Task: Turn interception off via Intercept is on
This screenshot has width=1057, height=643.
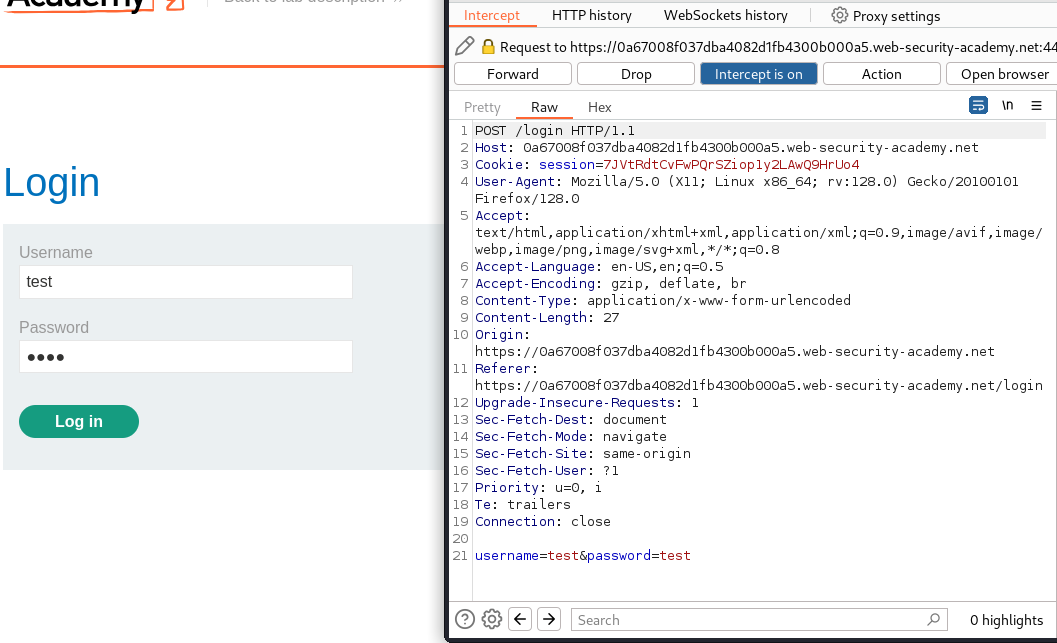Action: [758, 73]
